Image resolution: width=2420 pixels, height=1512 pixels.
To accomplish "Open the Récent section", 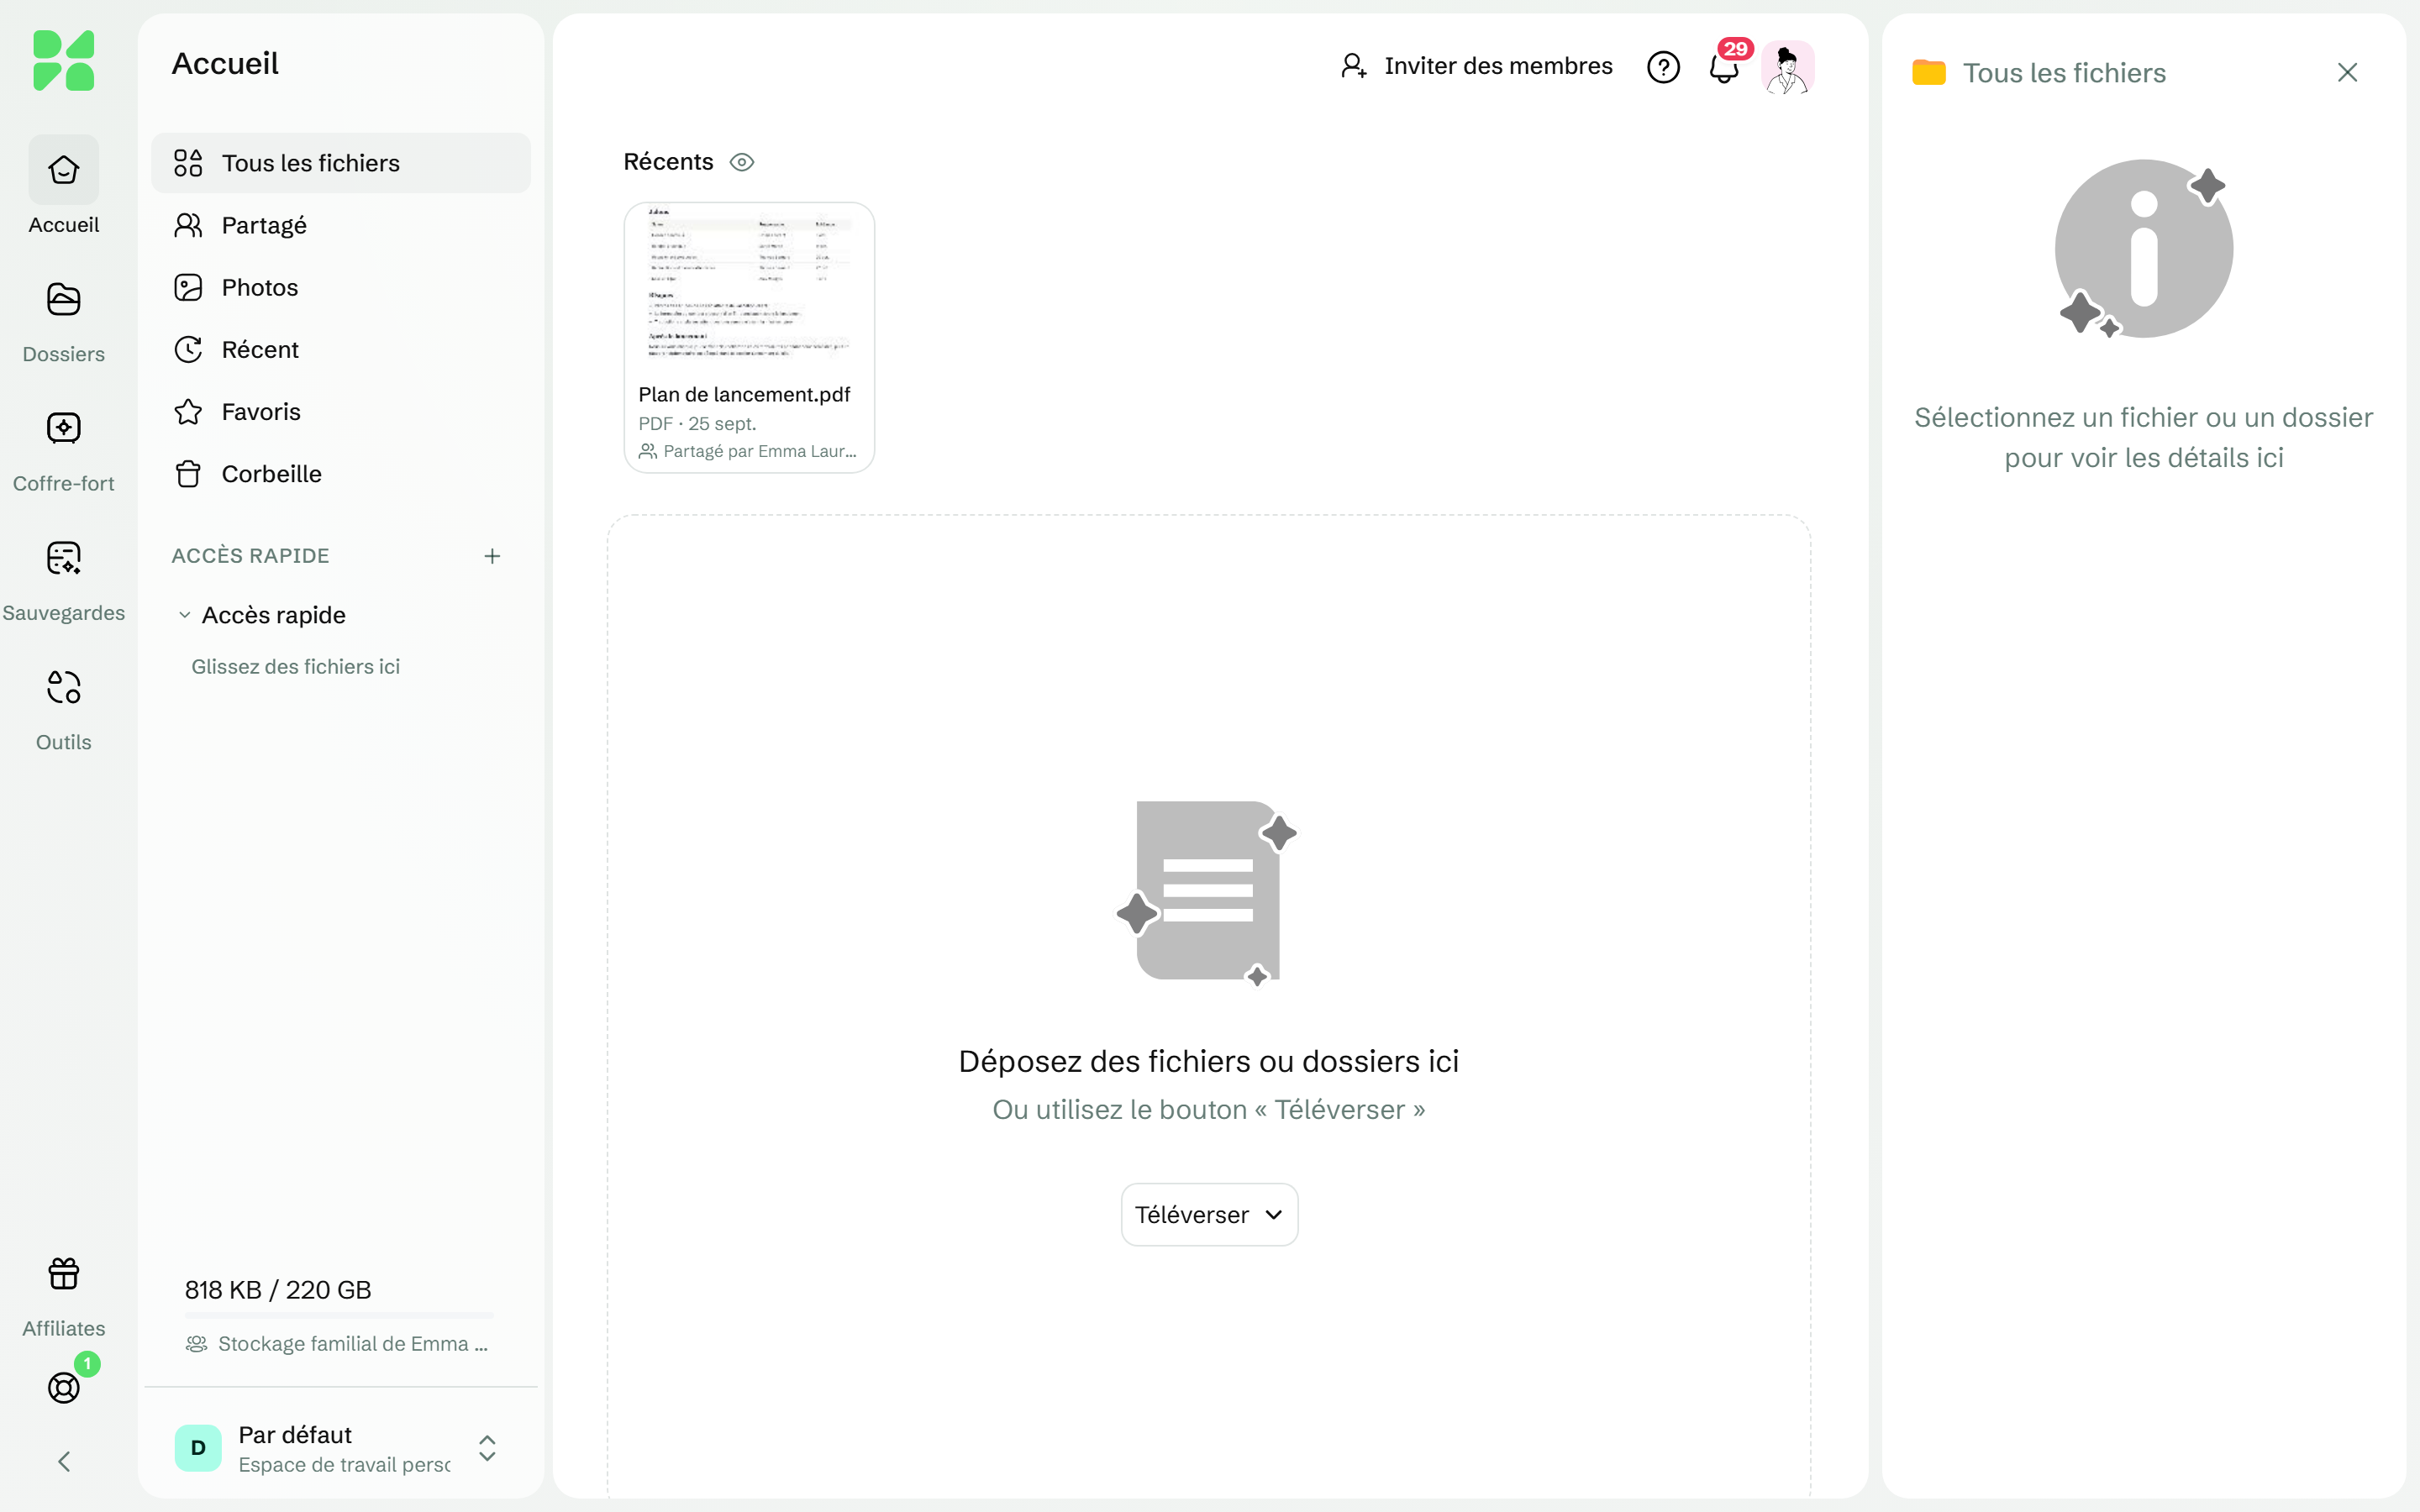I will tap(341, 349).
